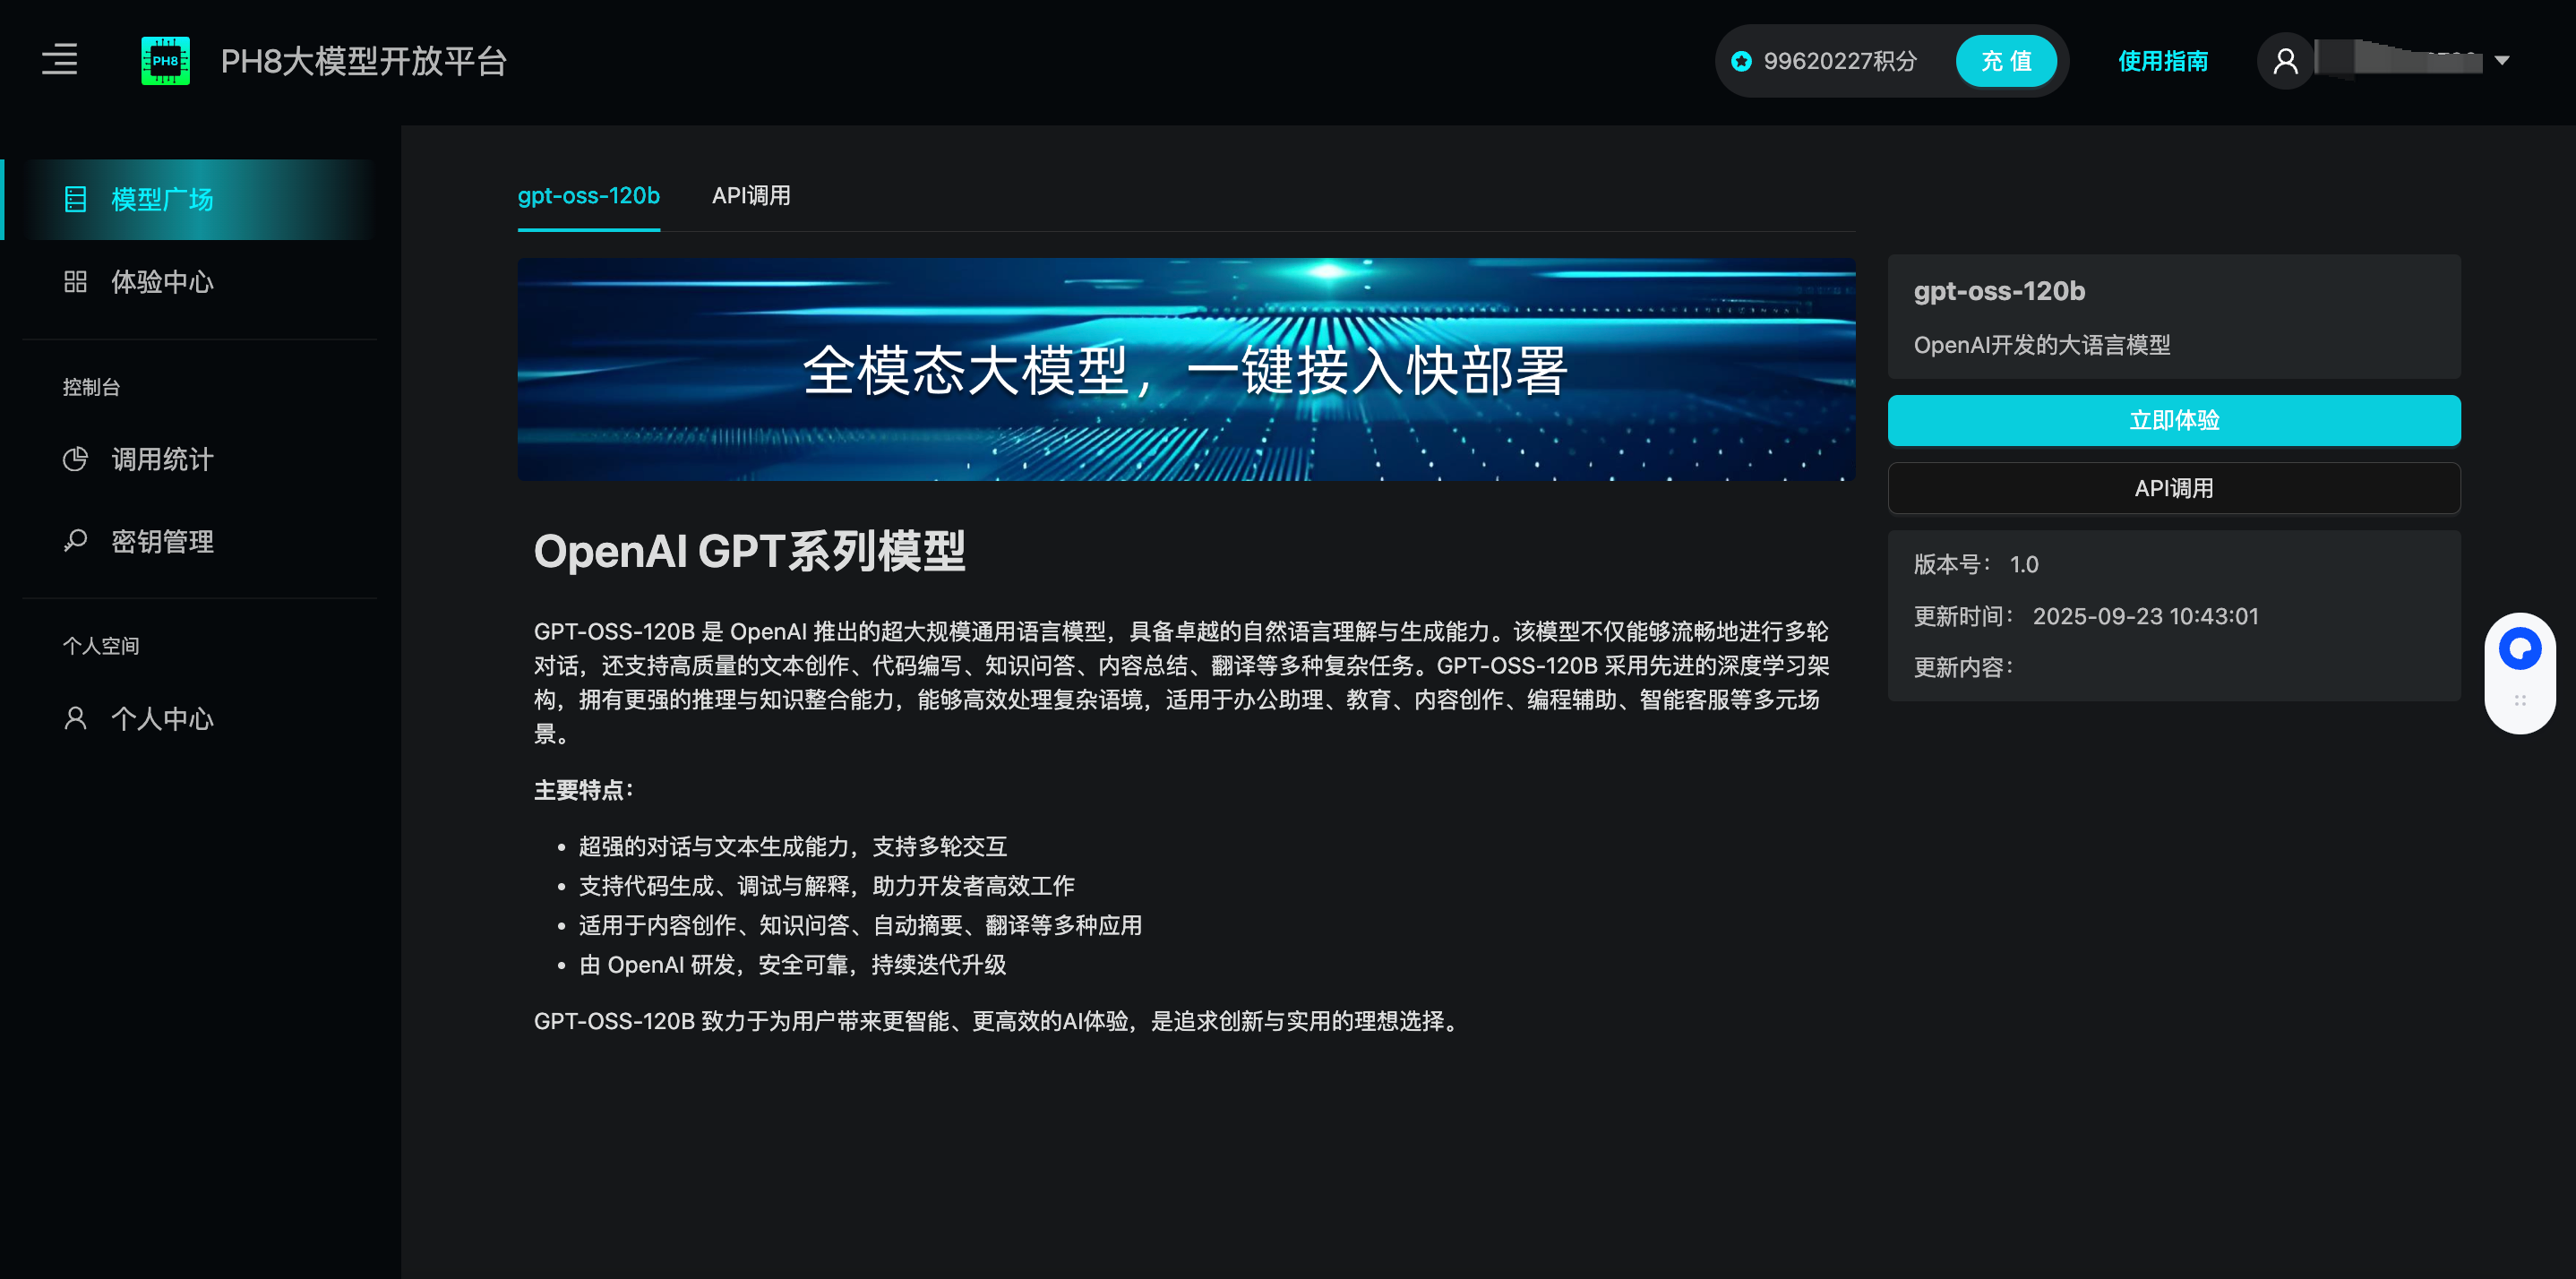Click the PH8大模型开放平台 title
The image size is (2576, 1279).
364,61
